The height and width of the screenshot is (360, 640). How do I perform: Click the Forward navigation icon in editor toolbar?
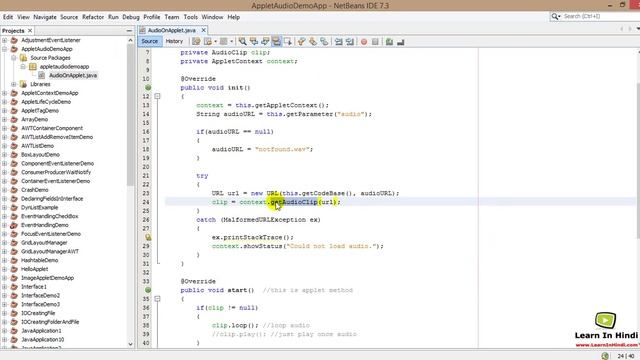click(x=223, y=41)
